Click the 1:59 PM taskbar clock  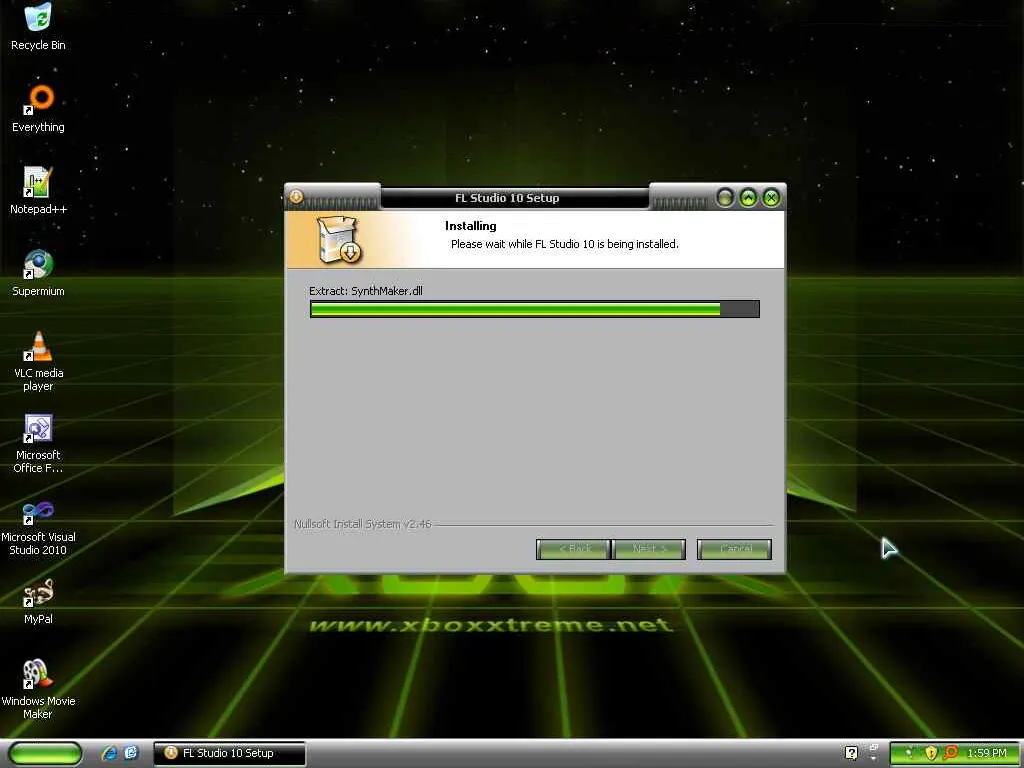click(987, 753)
